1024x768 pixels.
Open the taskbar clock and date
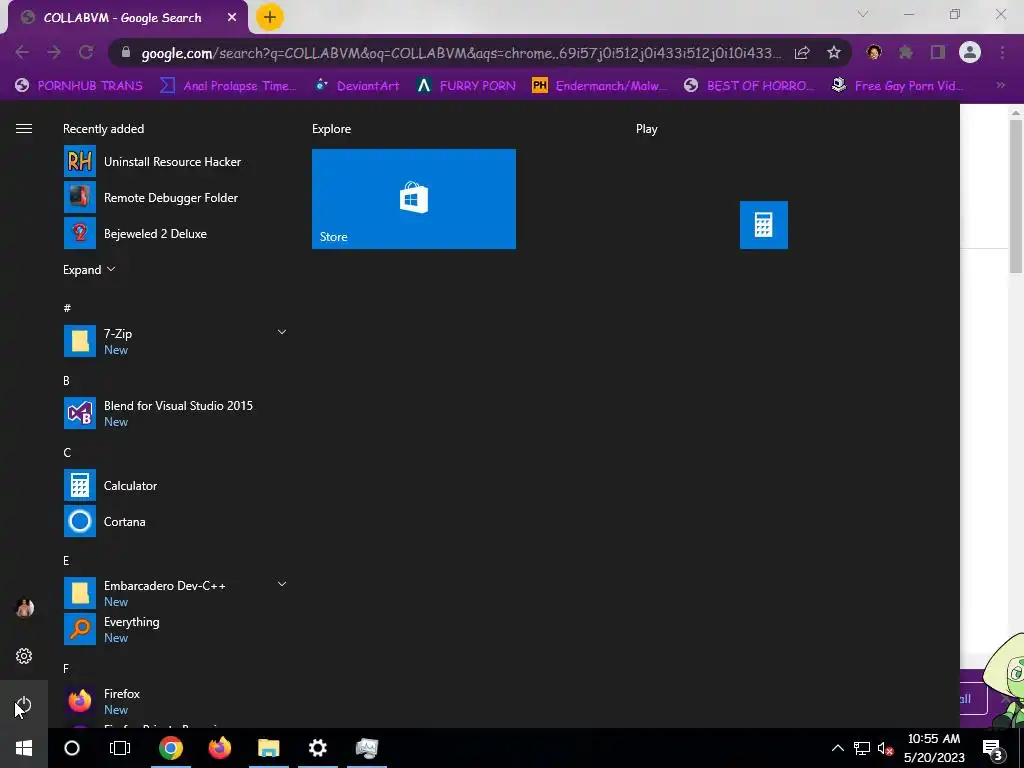(934, 748)
